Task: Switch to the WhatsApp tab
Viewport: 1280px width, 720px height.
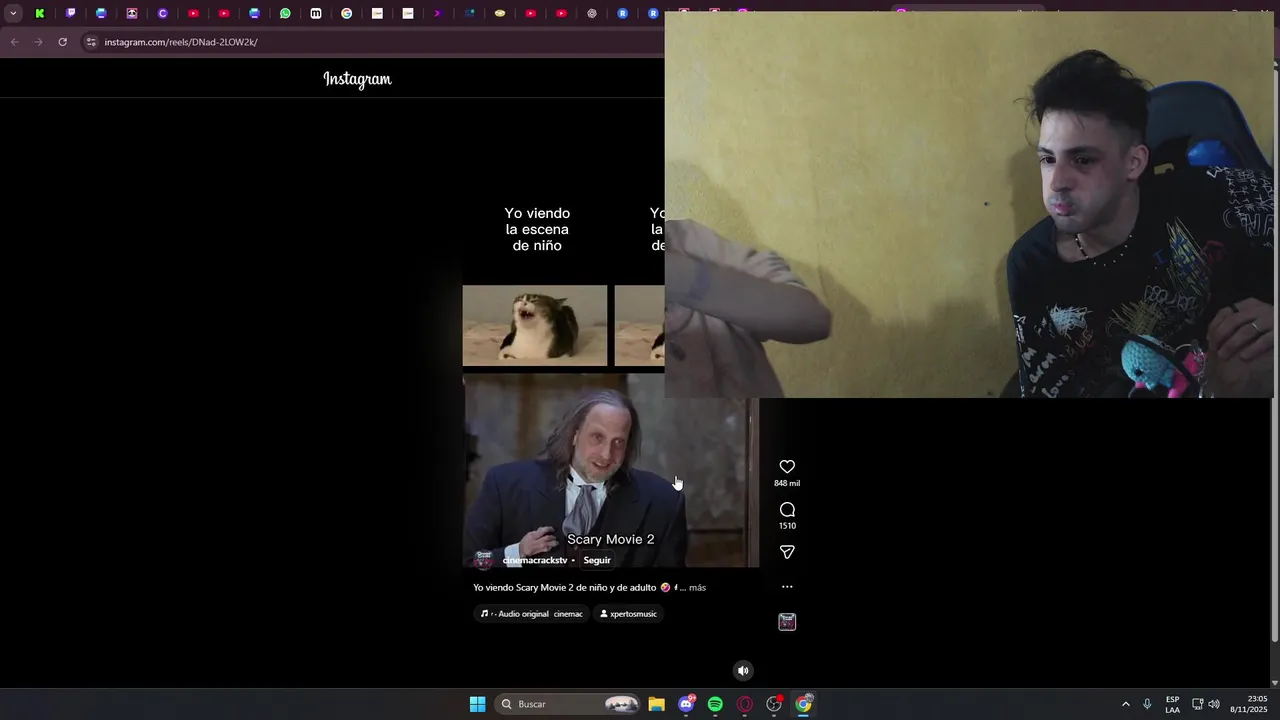Action: 285,13
